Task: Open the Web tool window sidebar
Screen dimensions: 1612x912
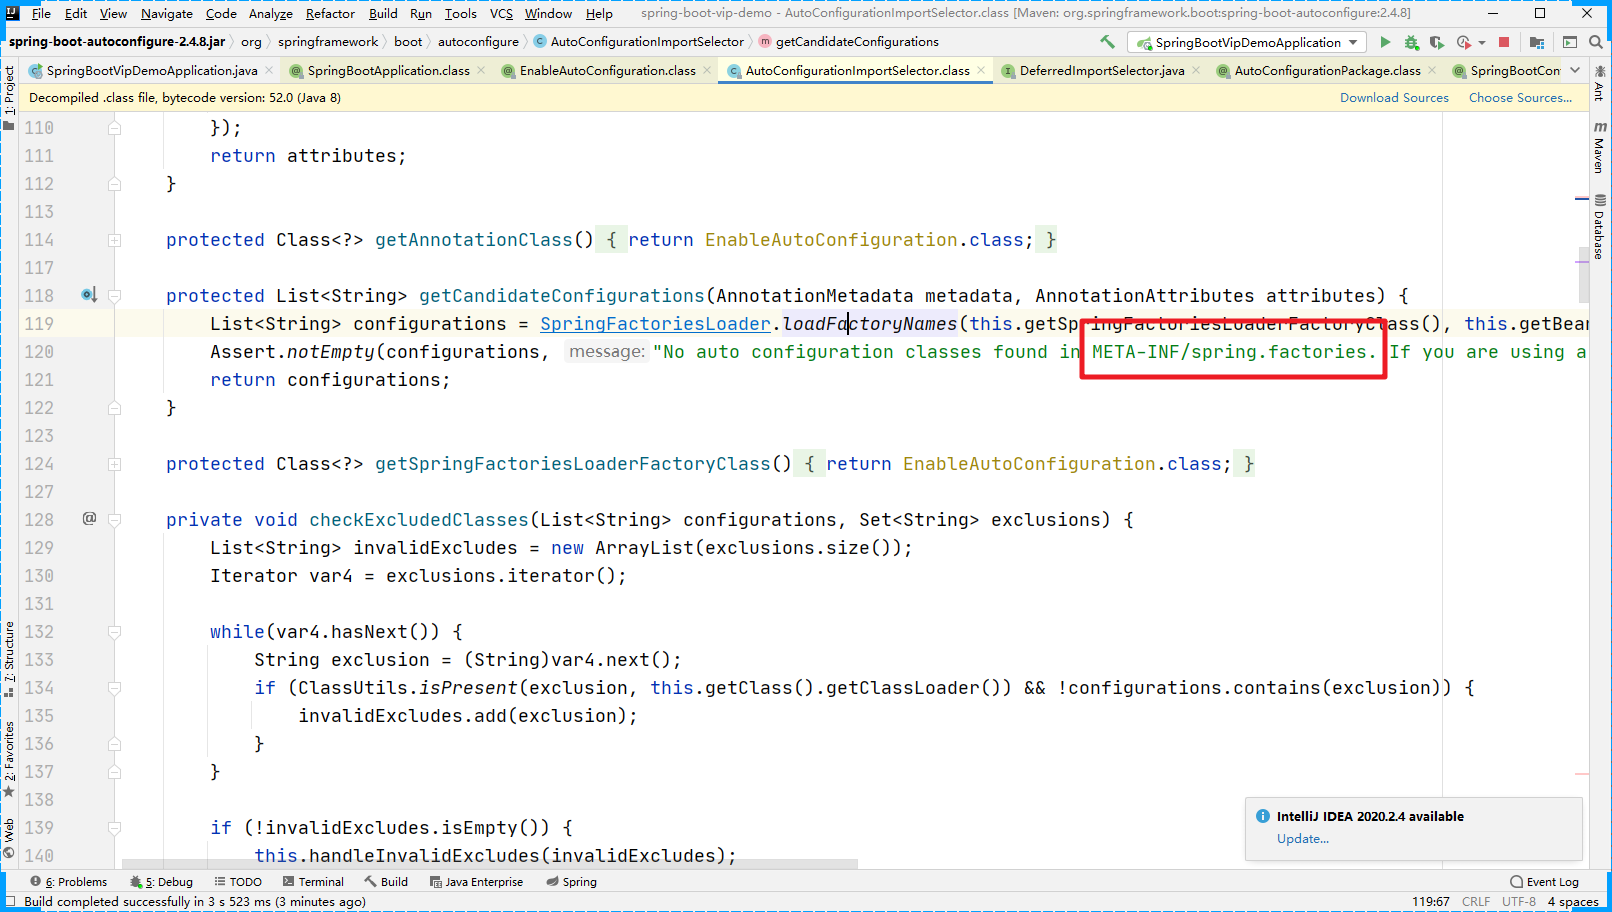Action: [9, 838]
